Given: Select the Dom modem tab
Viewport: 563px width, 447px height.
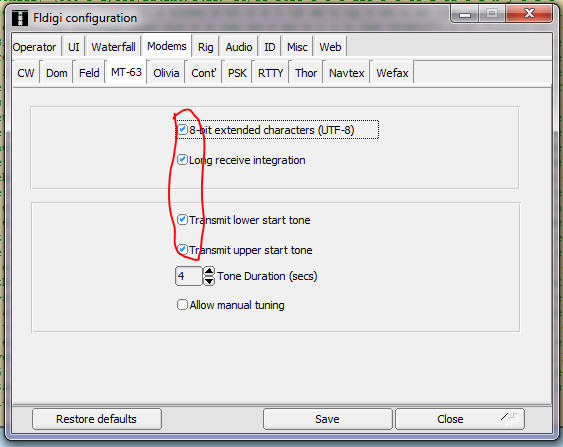Looking at the screenshot, I should (x=57, y=73).
